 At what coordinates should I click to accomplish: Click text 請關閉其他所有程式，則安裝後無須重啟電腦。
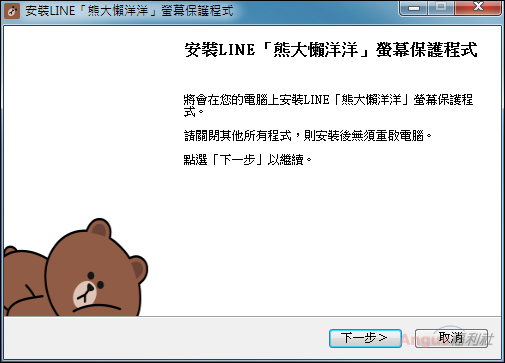click(x=308, y=136)
